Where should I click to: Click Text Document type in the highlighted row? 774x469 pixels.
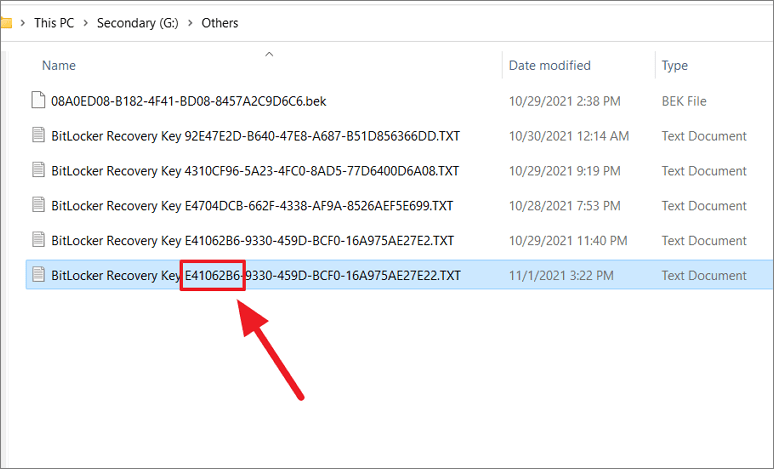(704, 275)
